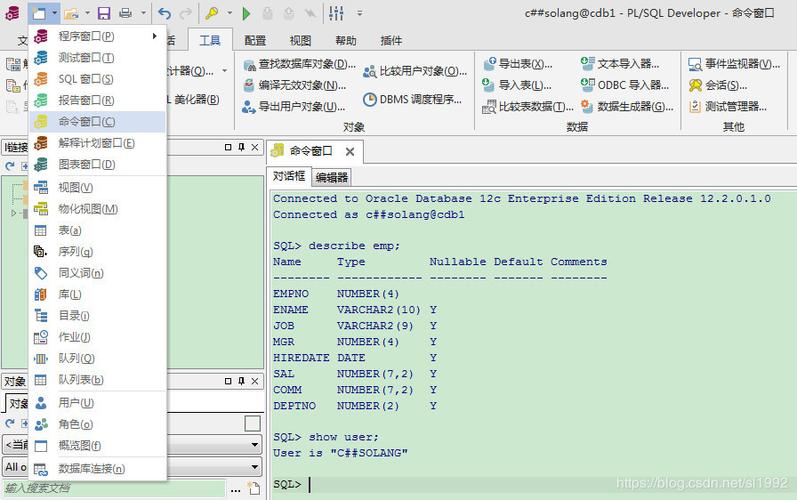Open DBMS 调度程序 tool
Viewport: 797px width, 500px height.
point(413,100)
